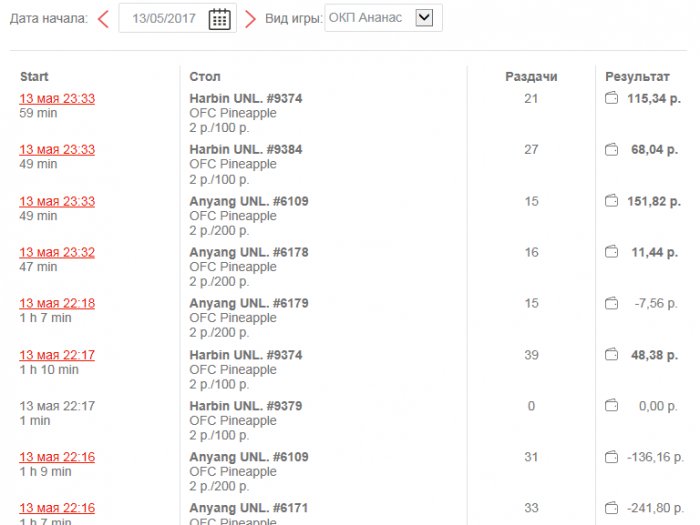Click result value -136,16 р.
Viewport: 700px width, 525px height.
coord(655,457)
